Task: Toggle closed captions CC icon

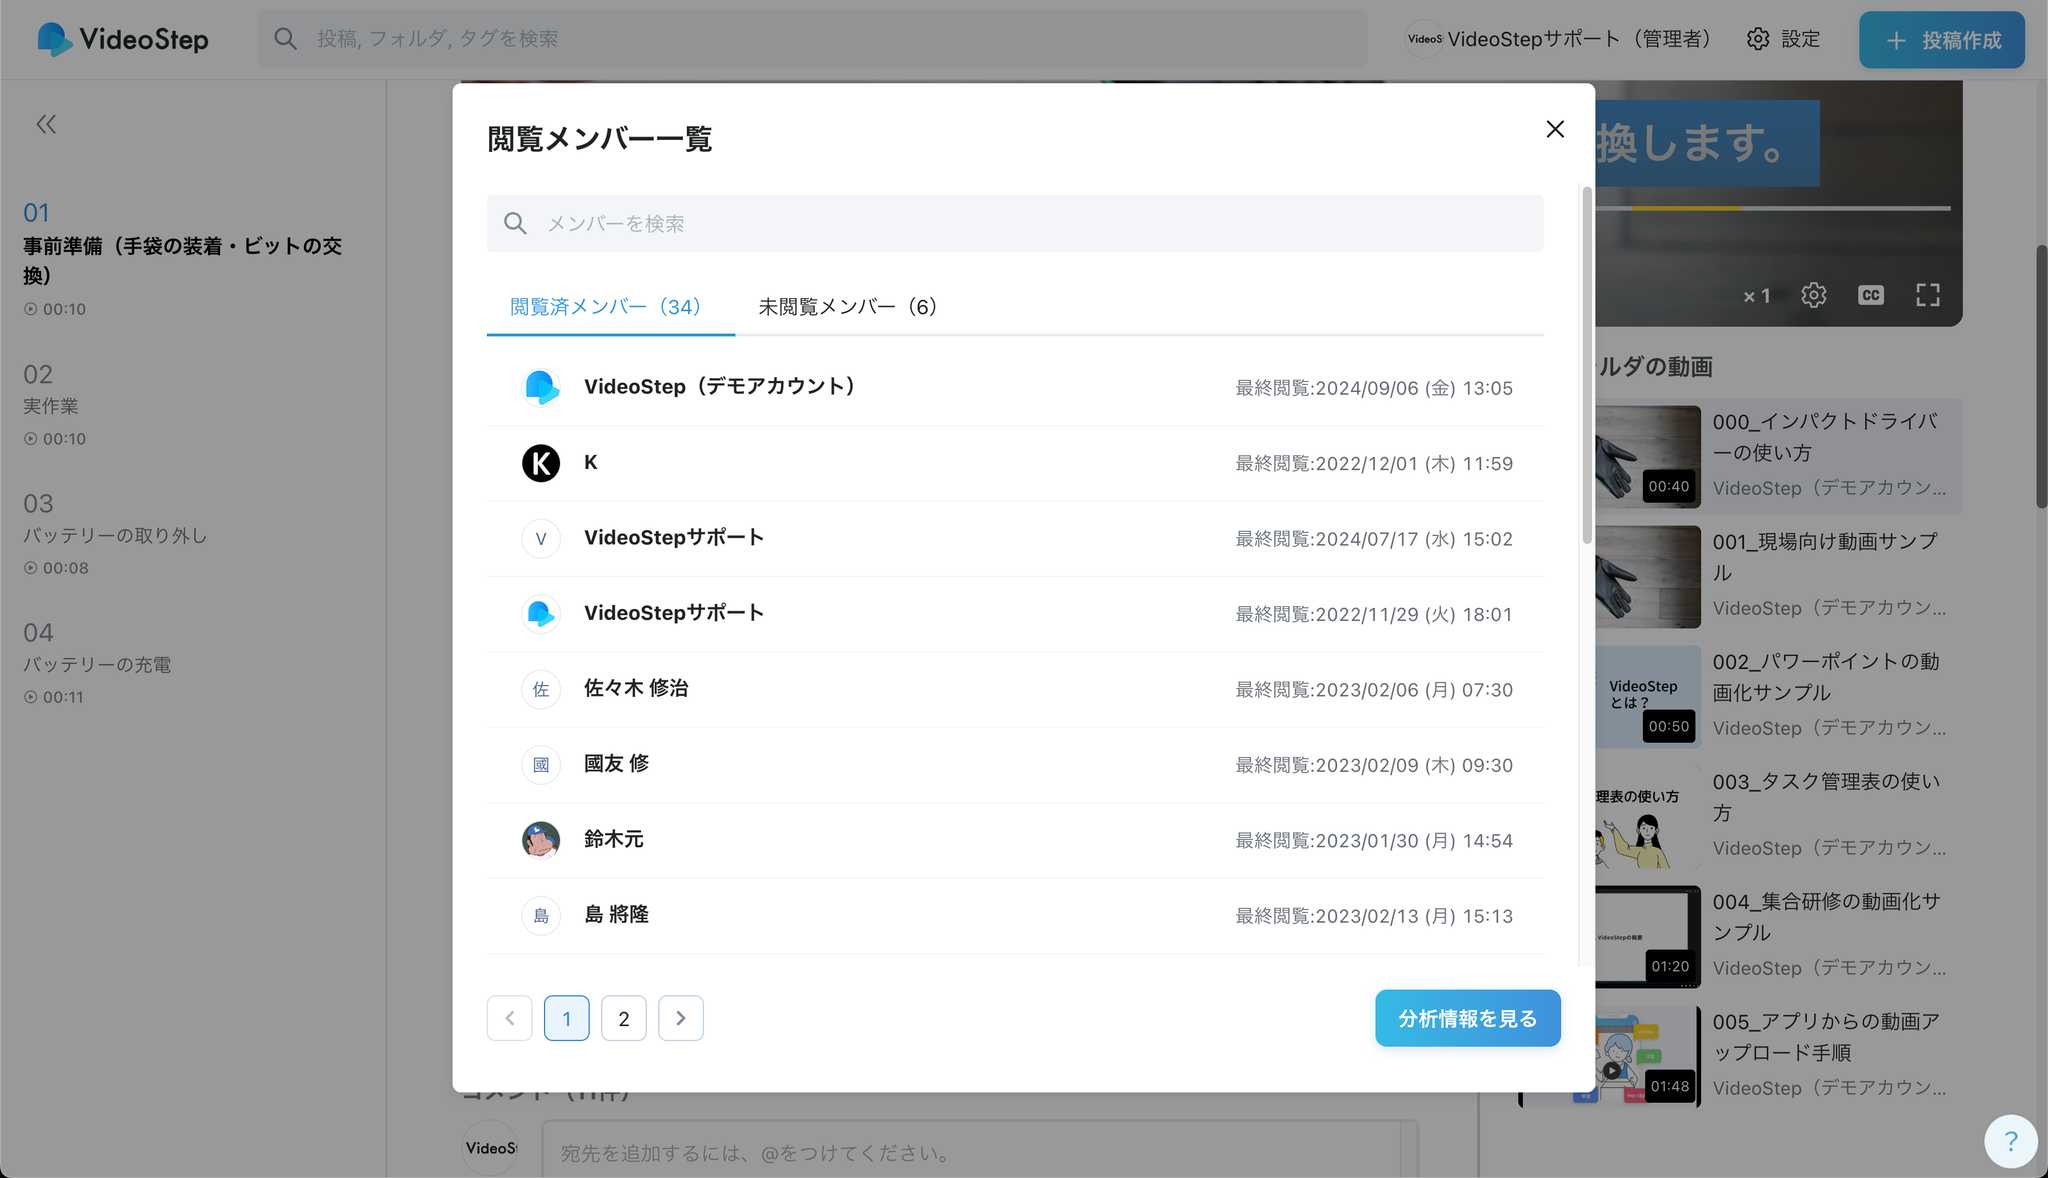Action: [1870, 295]
